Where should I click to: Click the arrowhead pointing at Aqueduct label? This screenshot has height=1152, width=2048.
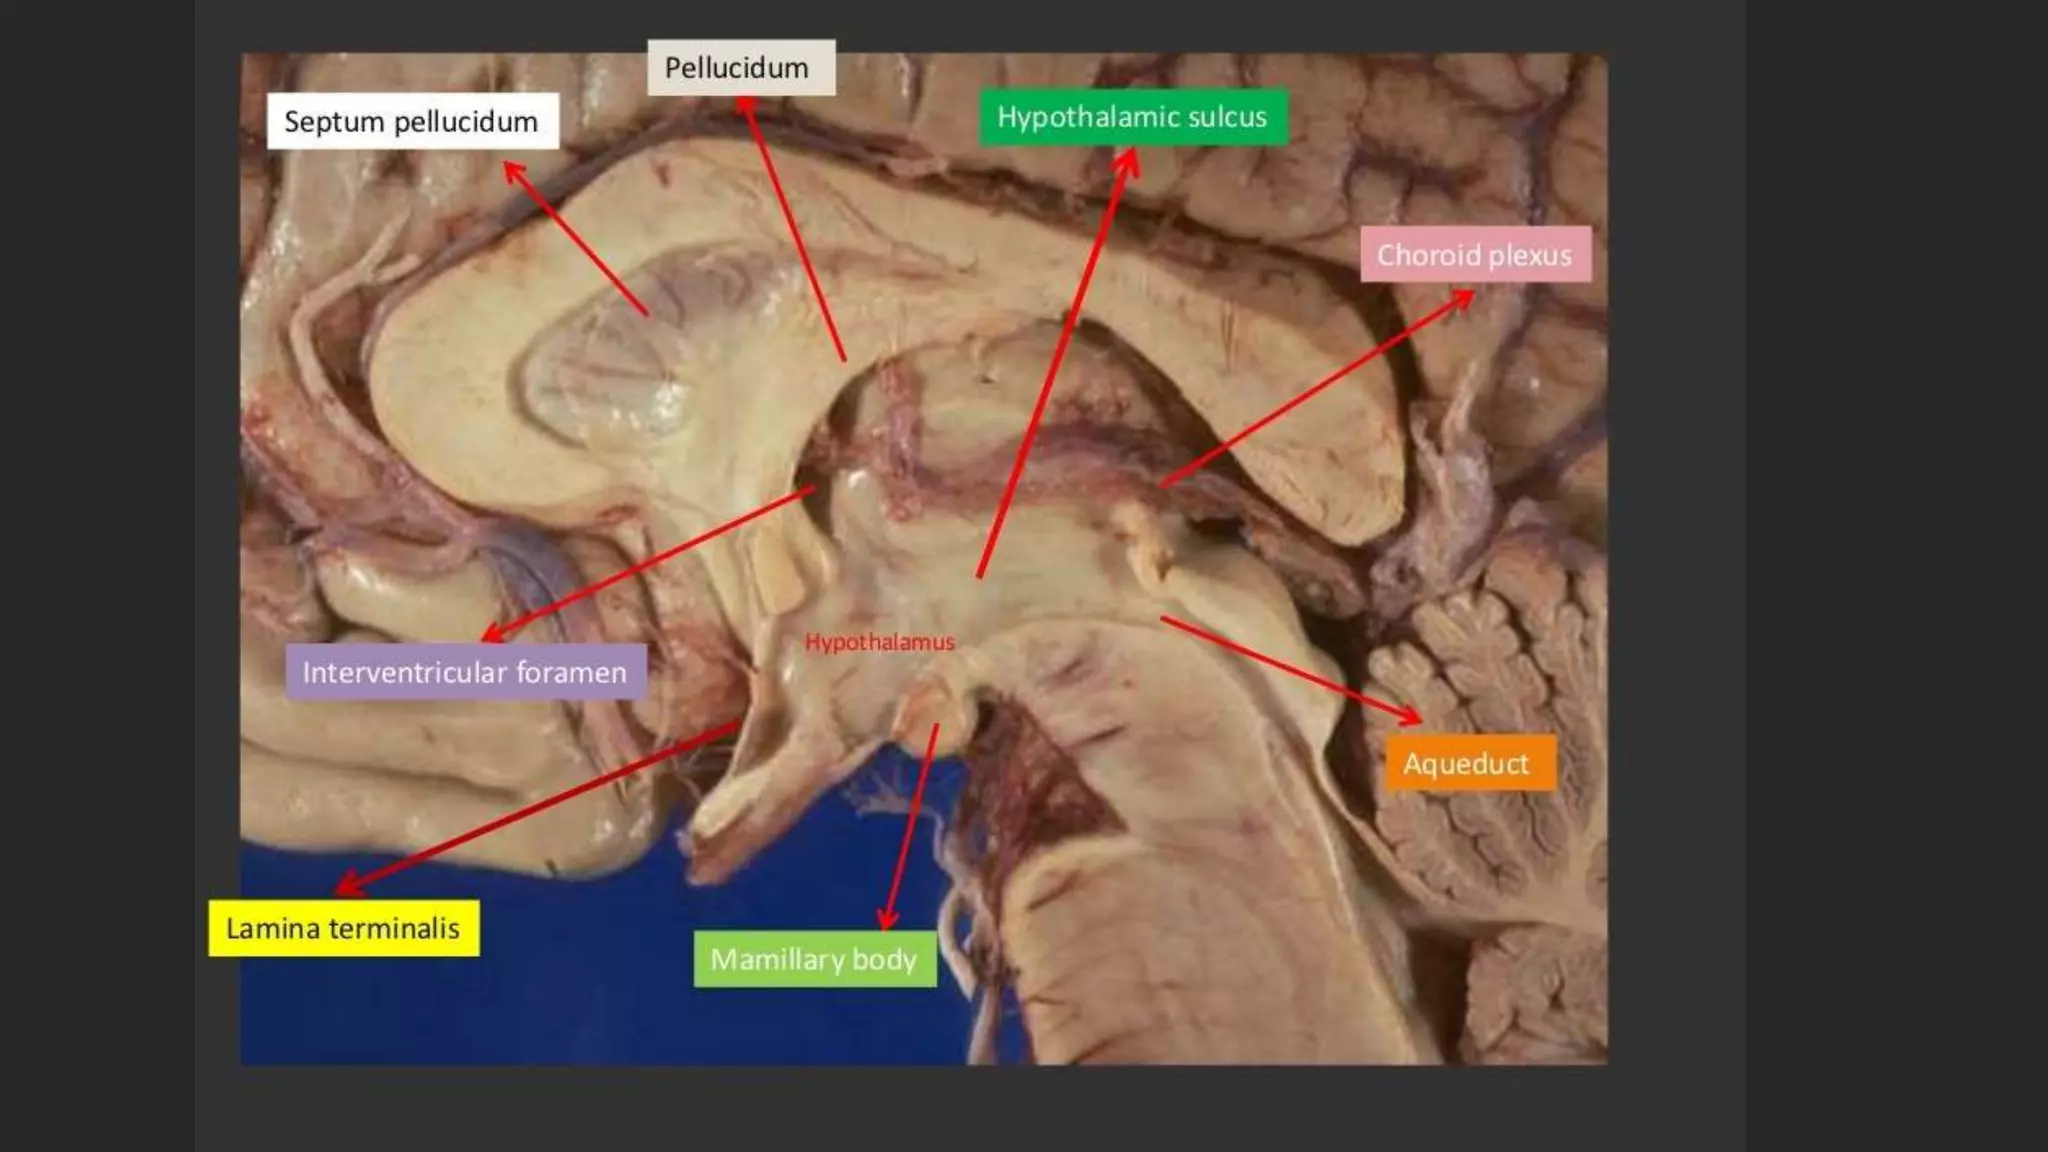pyautogui.click(x=1412, y=716)
